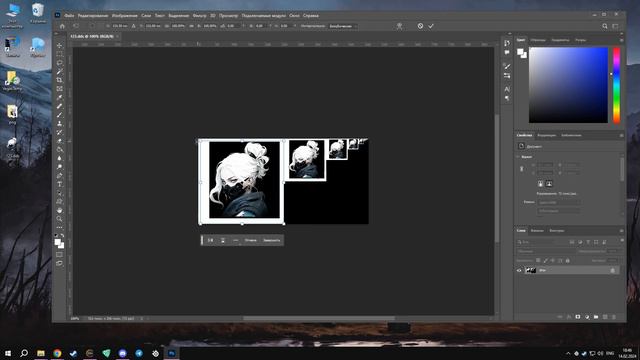Open Brush Settings icon in collapsed strip
Viewport: 640px width, 360px height.
507,66
